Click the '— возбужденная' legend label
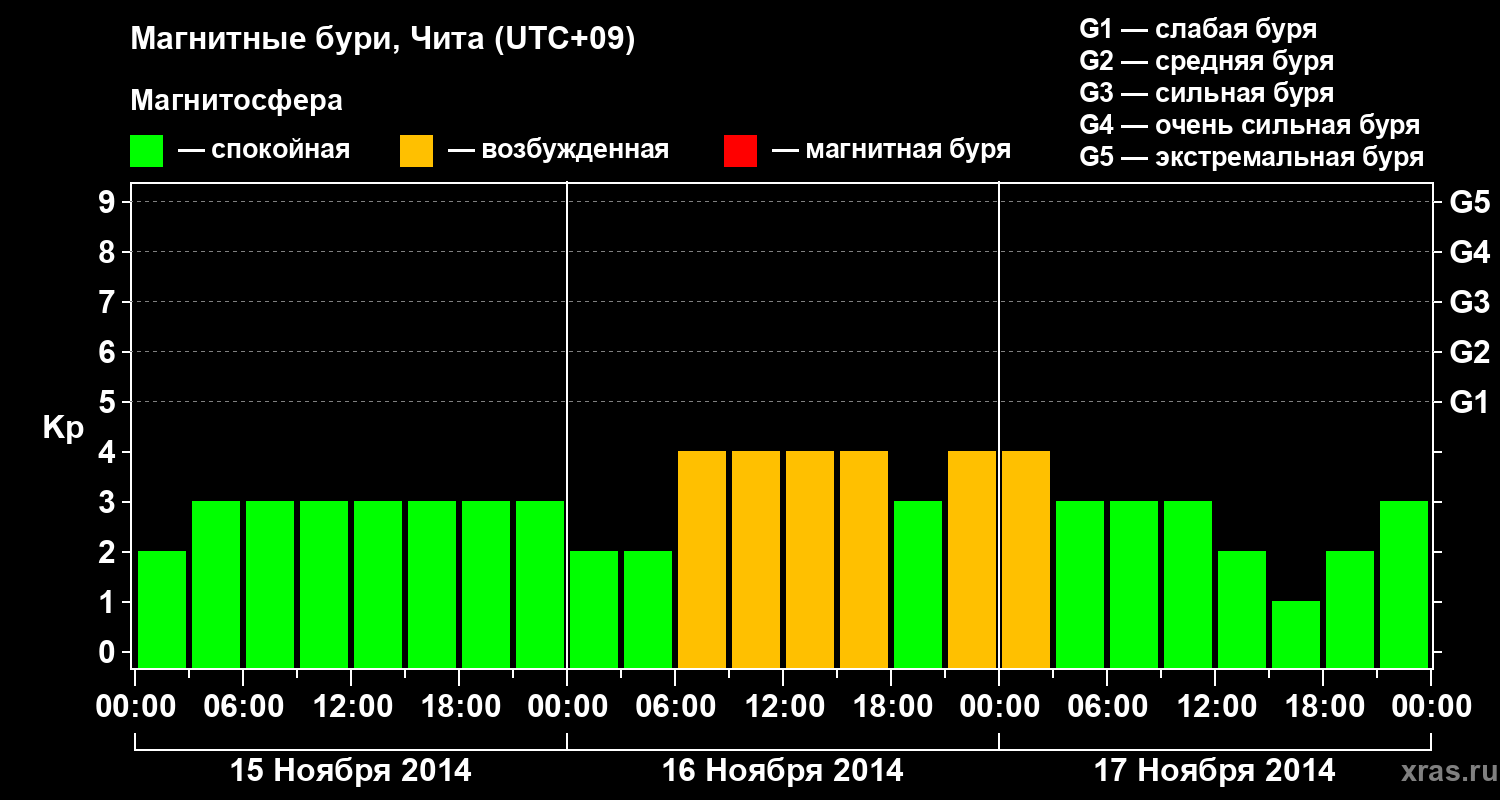The height and width of the screenshot is (800, 1500). (x=558, y=150)
